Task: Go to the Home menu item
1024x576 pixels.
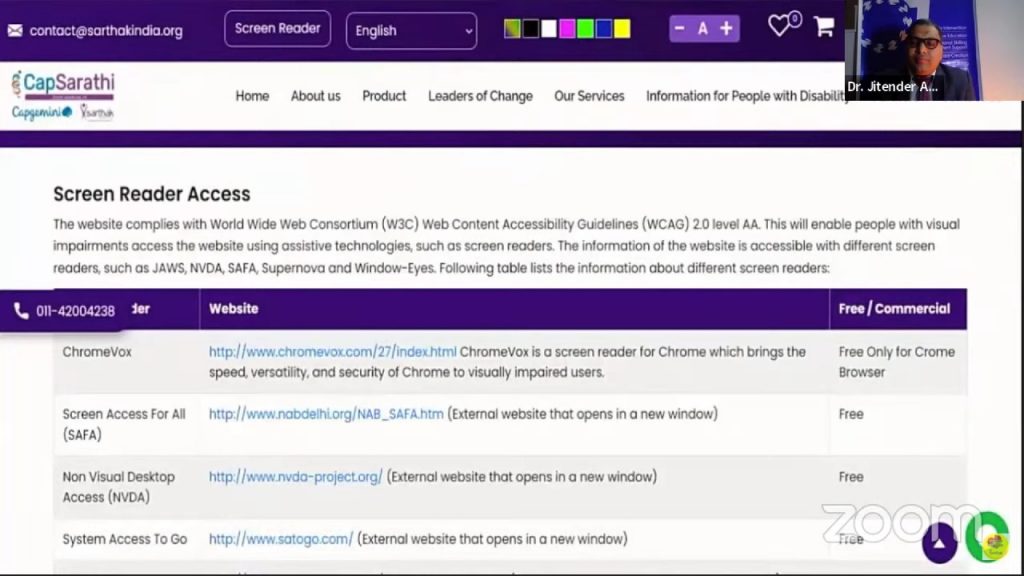Action: 252,96
